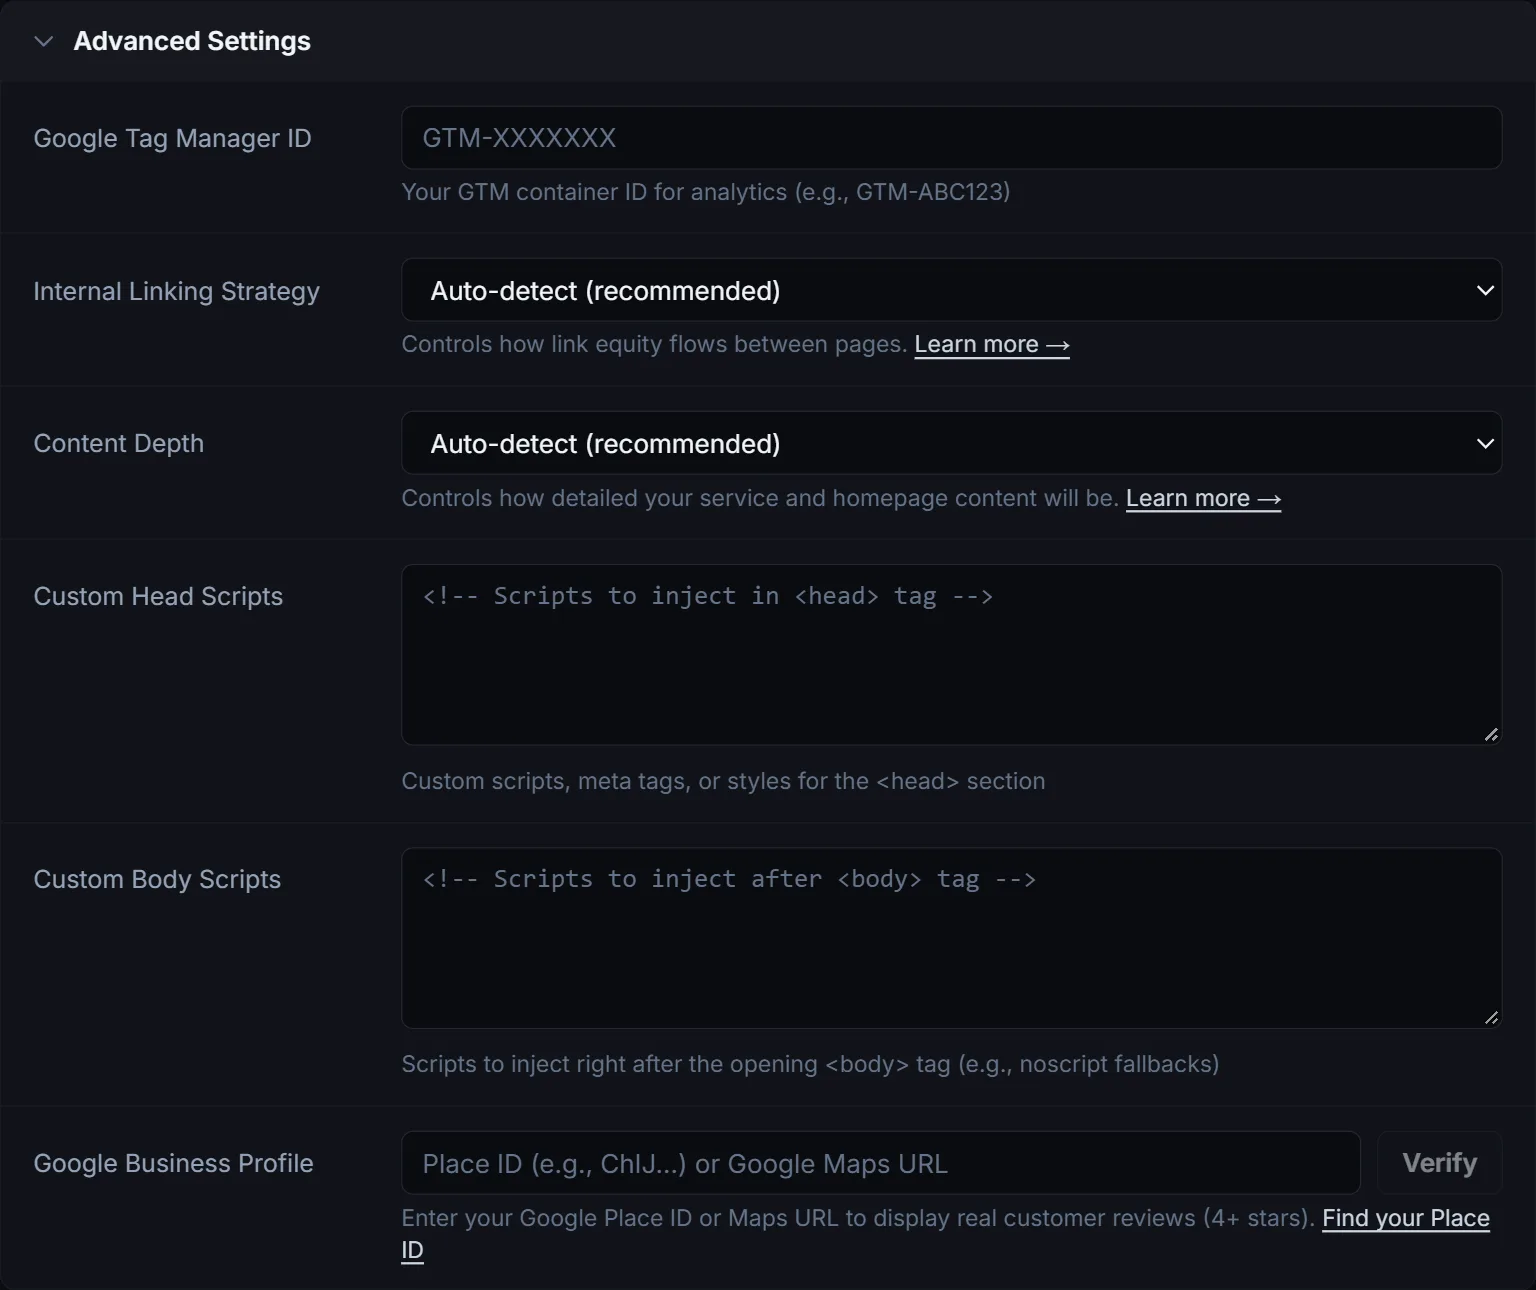Open Learn more link under Content Depth
Screen dimensions: 1536x1290
[x=1203, y=498]
